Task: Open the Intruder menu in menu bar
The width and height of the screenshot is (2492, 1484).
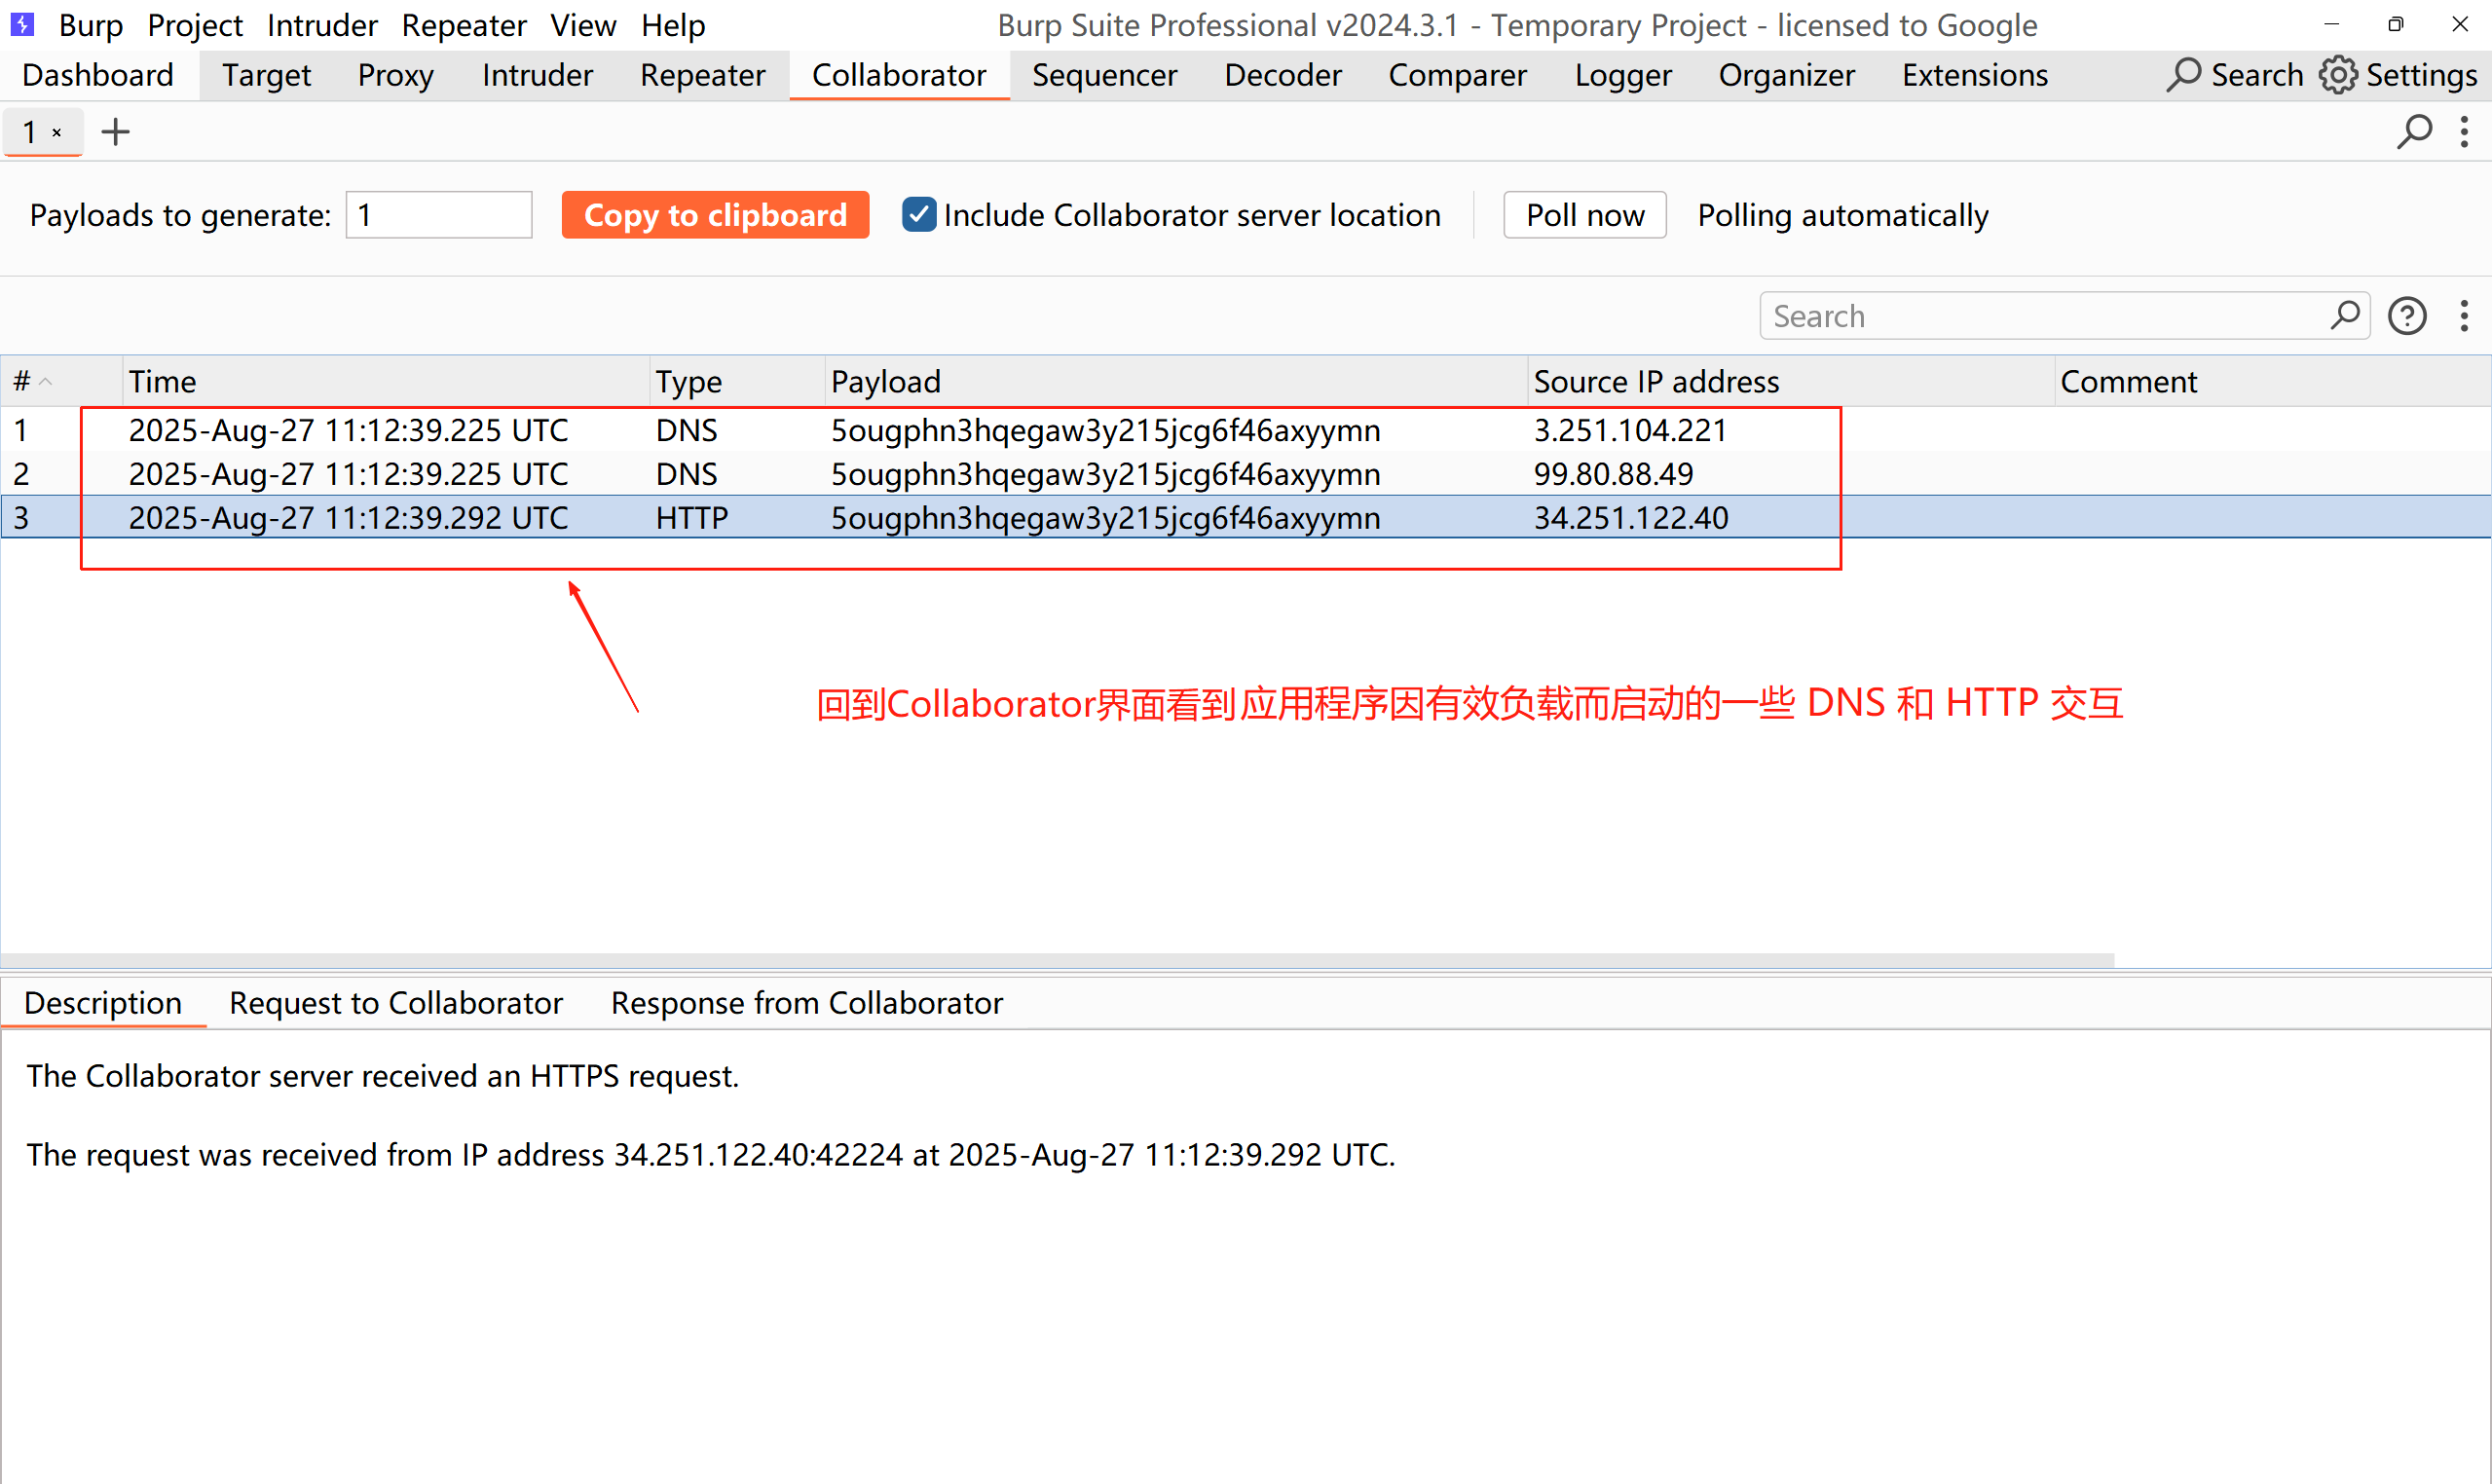Action: point(321,25)
